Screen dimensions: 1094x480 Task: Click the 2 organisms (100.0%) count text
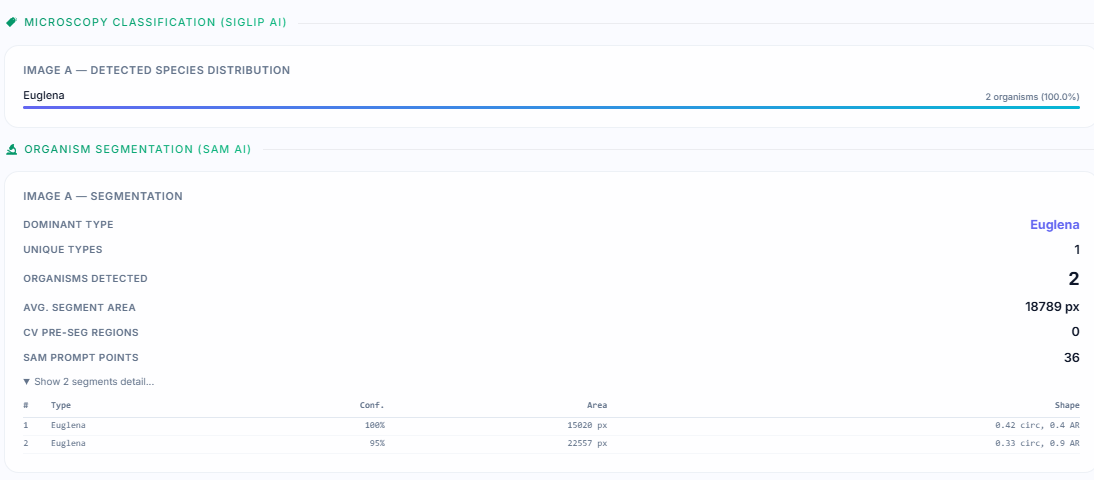coord(1032,97)
